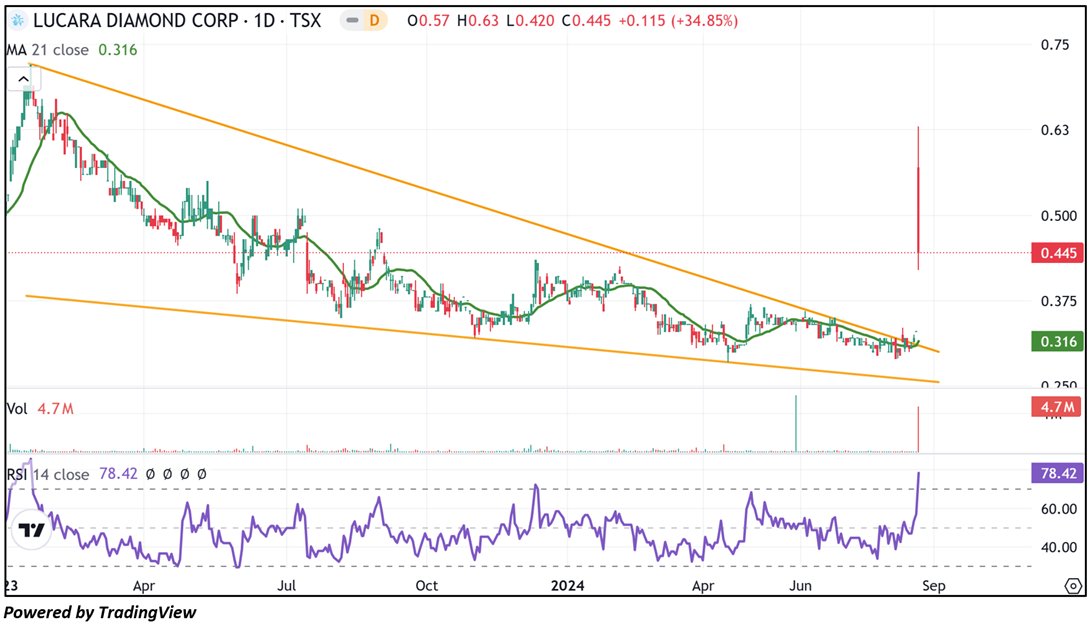Select the LUCARA DIAMOND CORP title
This screenshot has width=1090, height=624.
[x=136, y=21]
